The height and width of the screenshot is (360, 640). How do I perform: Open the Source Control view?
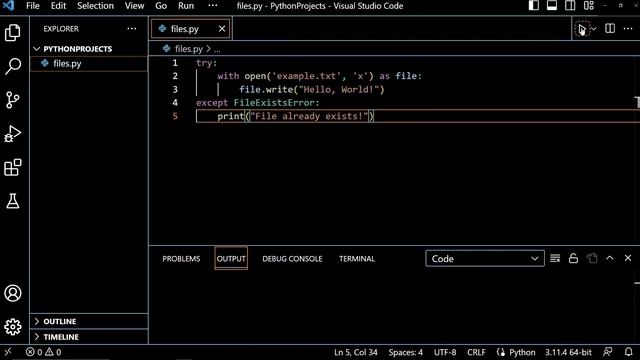tap(13, 100)
